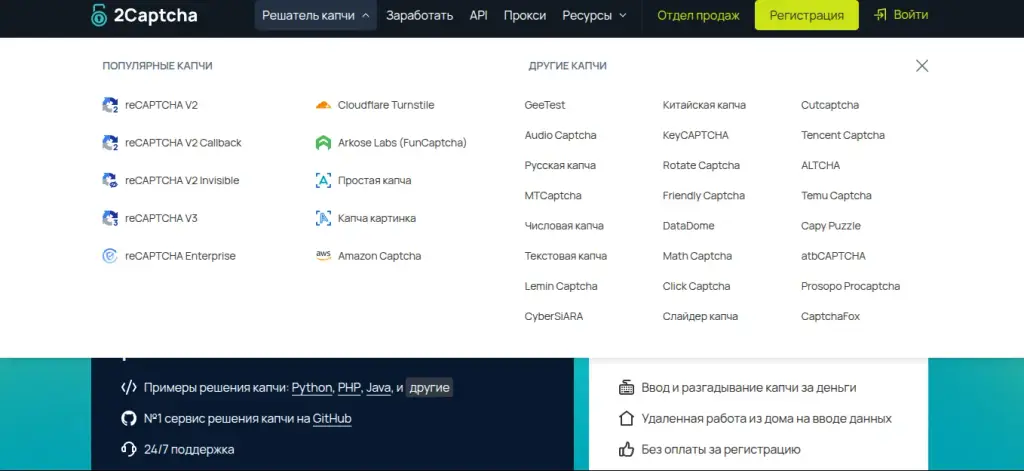The height and width of the screenshot is (471, 1024).
Task: Click the code brackets icon near Примеры
Action: pyautogui.click(x=129, y=387)
